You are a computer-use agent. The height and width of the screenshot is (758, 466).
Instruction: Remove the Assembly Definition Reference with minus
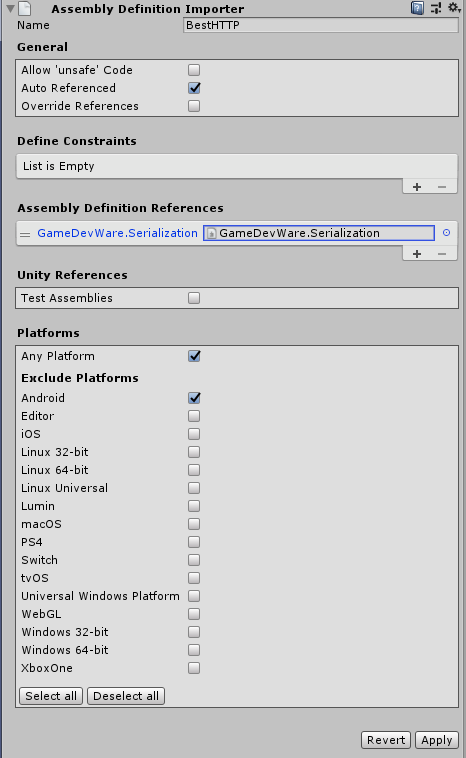442,254
